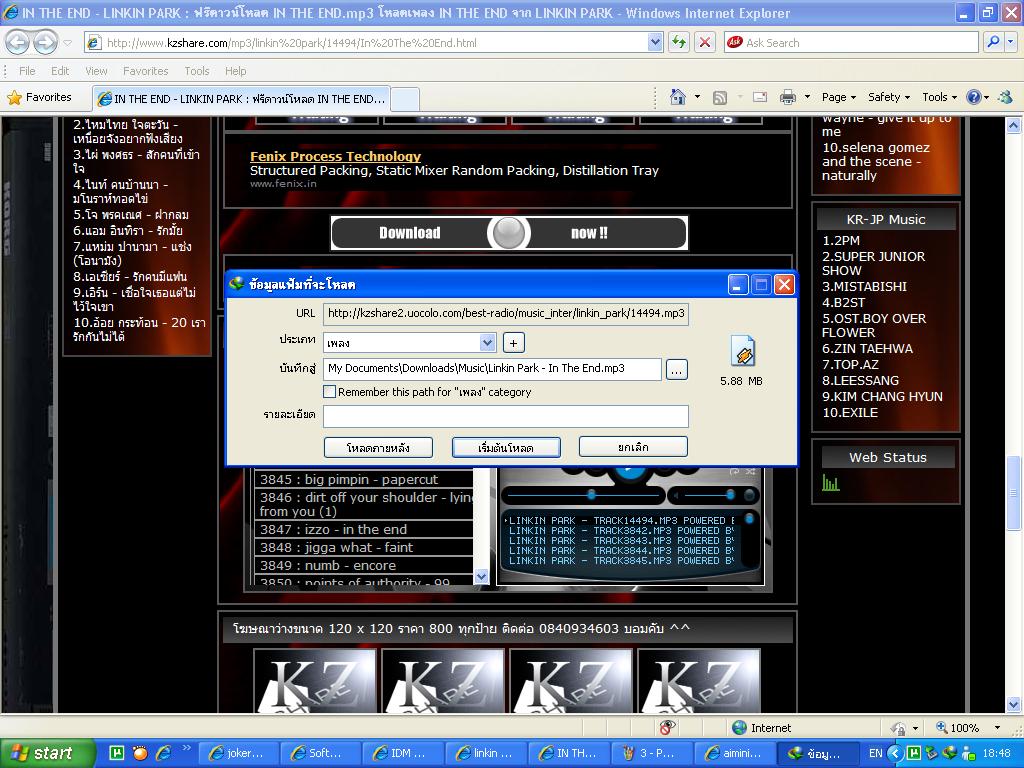The image size is (1024, 768).
Task: Expand the Safety menu dropdown
Action: point(889,97)
